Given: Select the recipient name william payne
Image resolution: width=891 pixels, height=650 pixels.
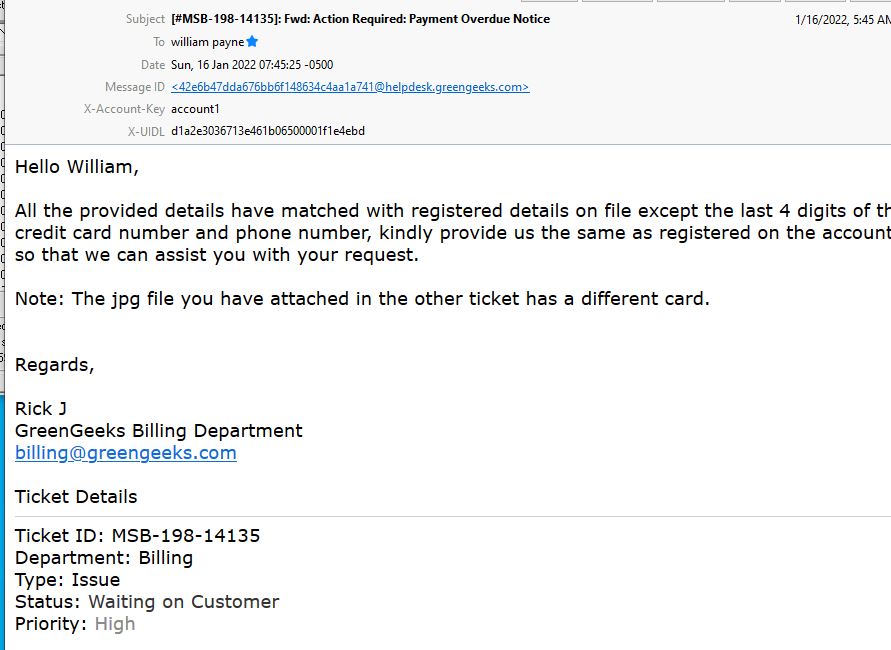Looking at the screenshot, I should point(207,42).
